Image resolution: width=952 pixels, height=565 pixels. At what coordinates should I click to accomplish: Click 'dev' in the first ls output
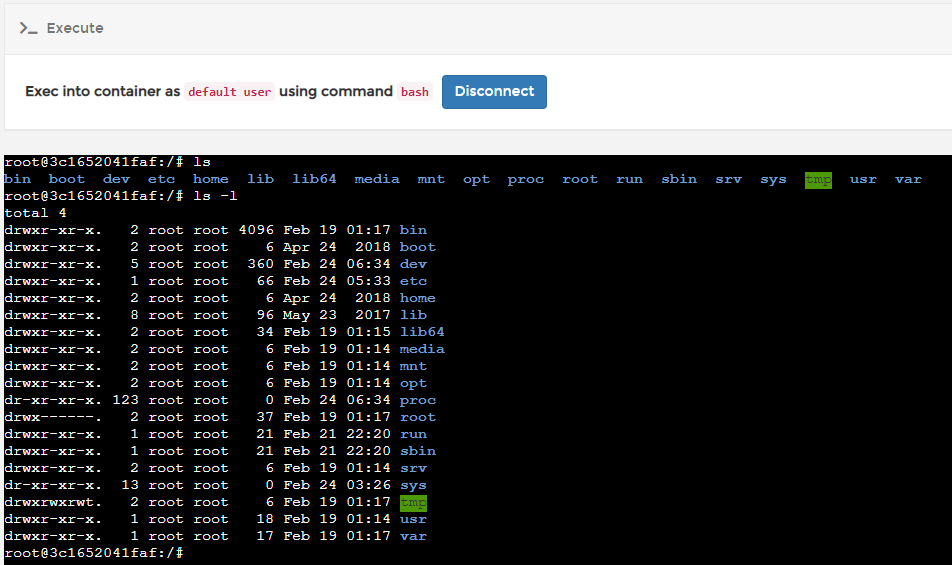click(117, 179)
